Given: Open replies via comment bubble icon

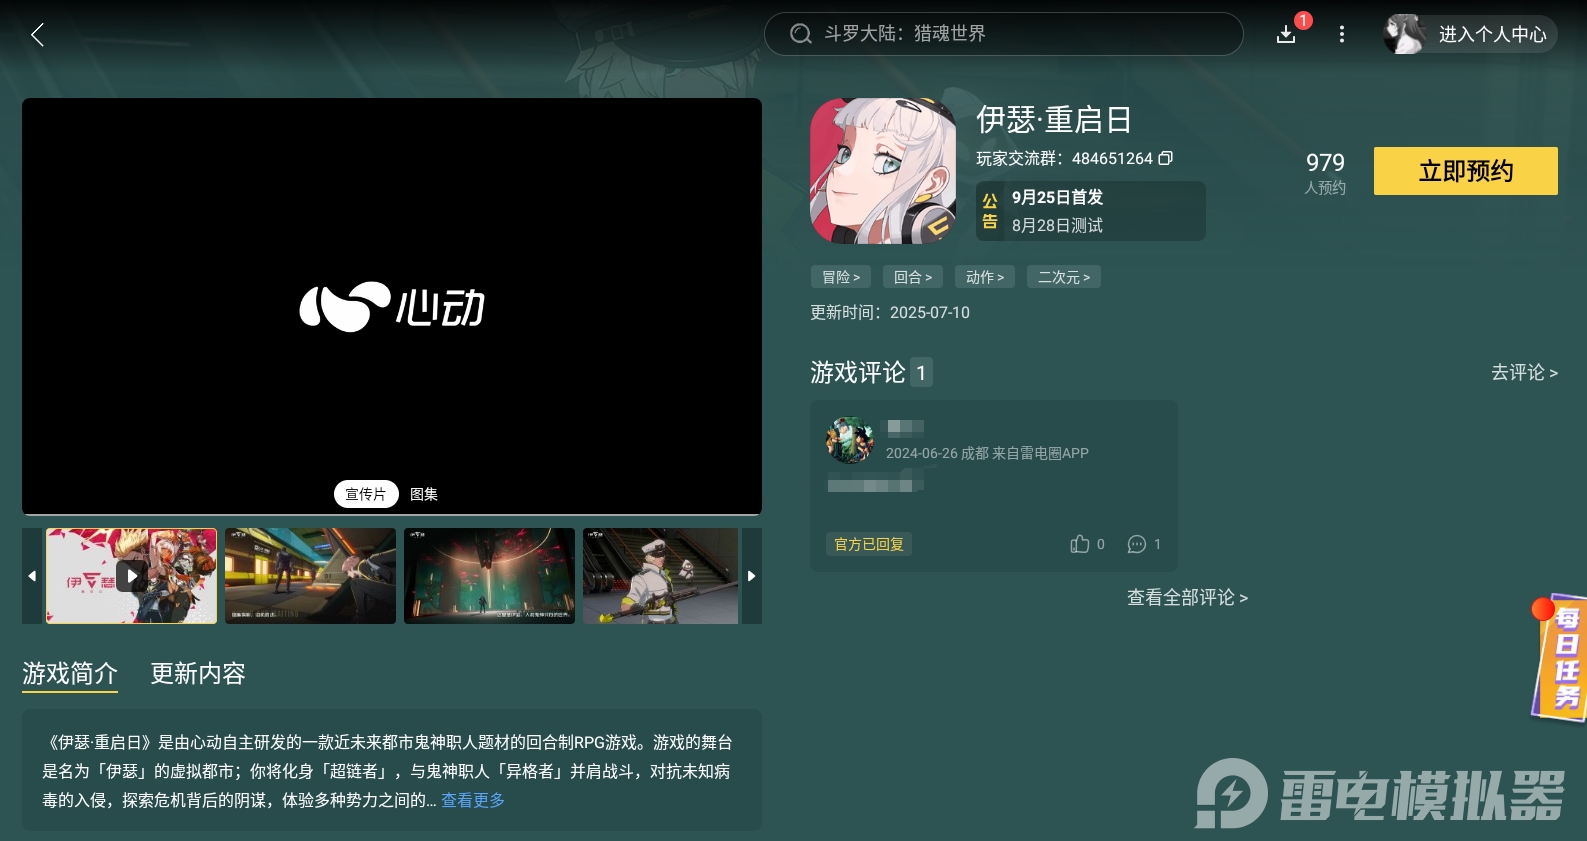Looking at the screenshot, I should click(x=1137, y=544).
